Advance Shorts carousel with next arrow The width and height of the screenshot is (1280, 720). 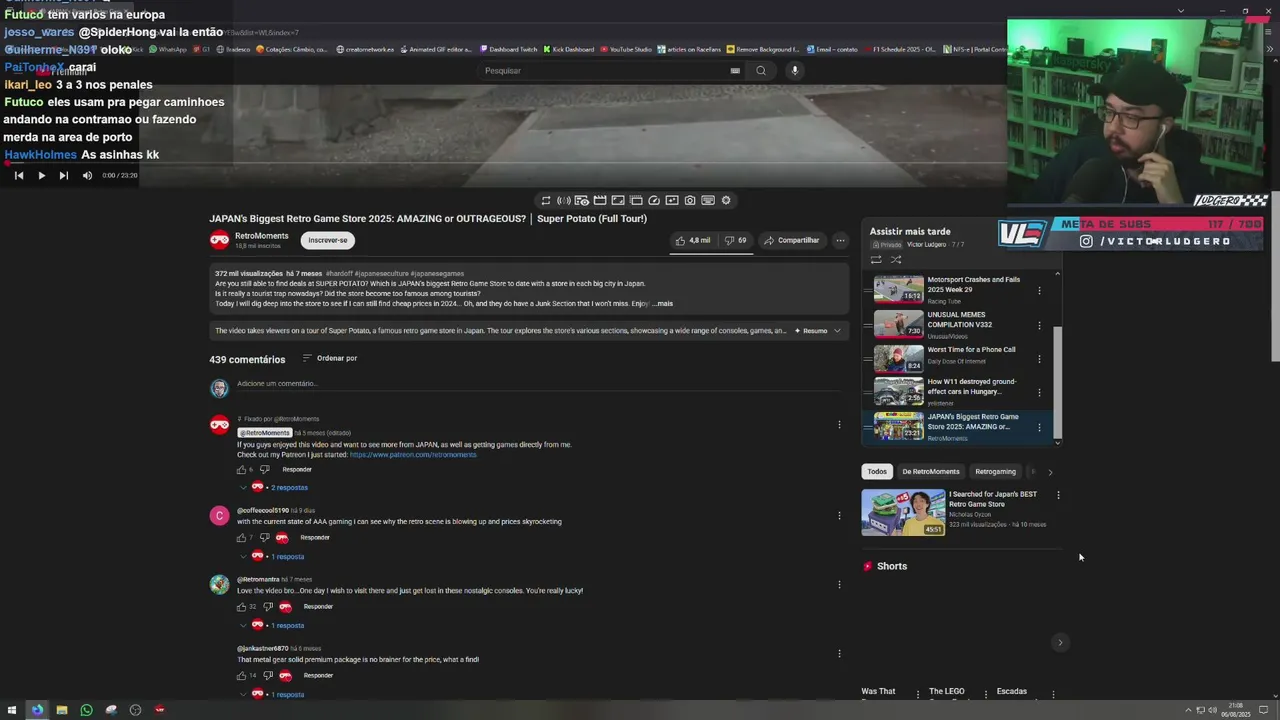click(x=1060, y=642)
